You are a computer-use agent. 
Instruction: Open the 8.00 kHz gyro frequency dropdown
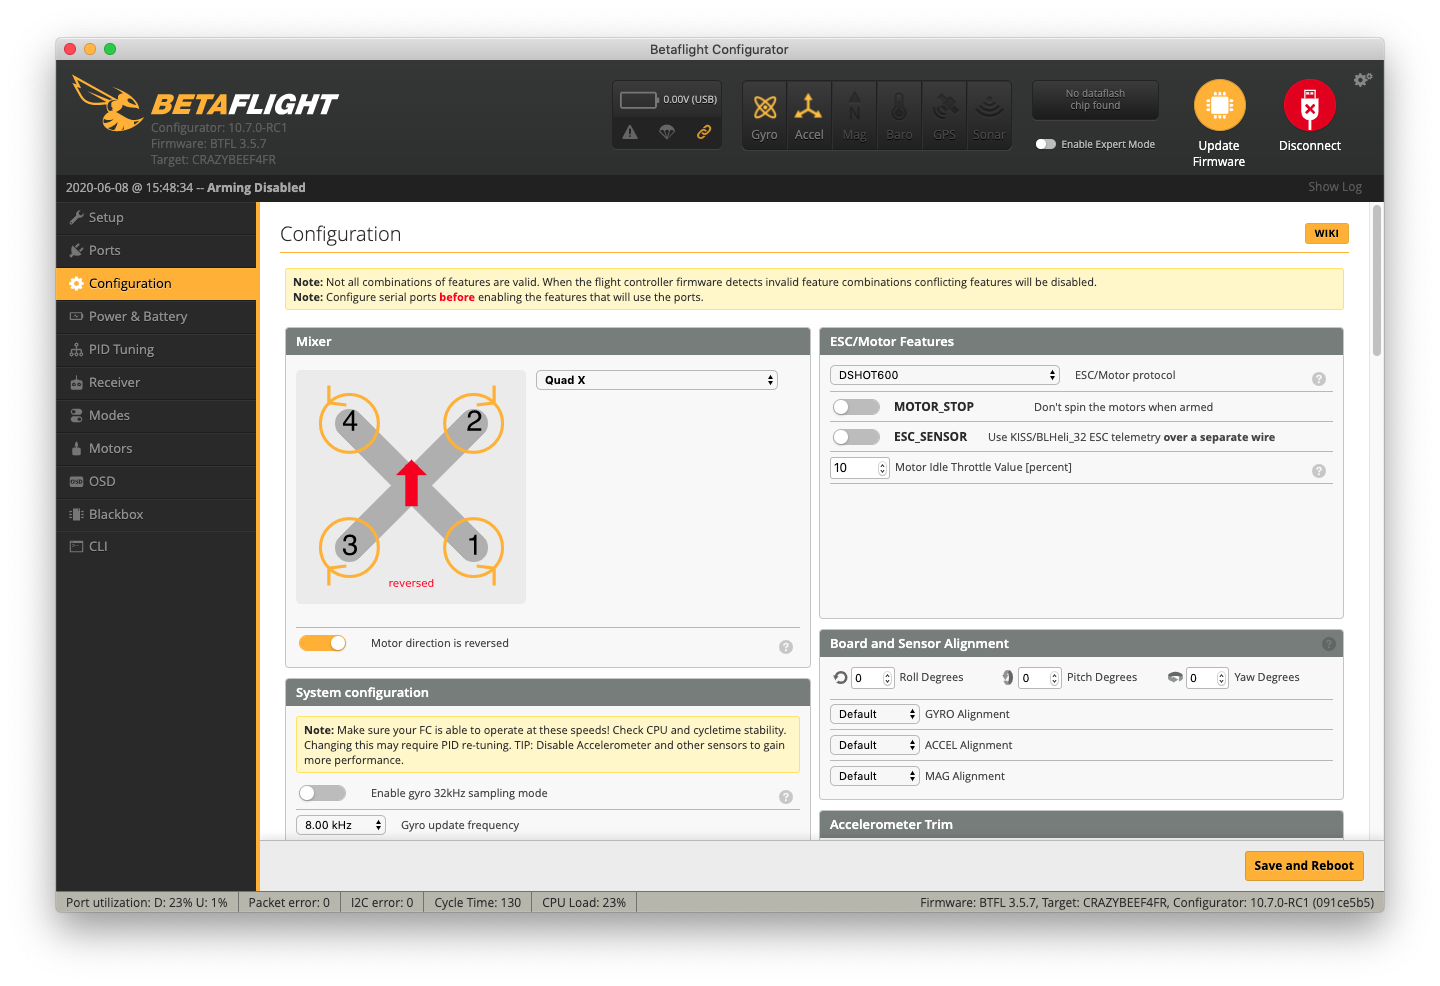point(341,825)
